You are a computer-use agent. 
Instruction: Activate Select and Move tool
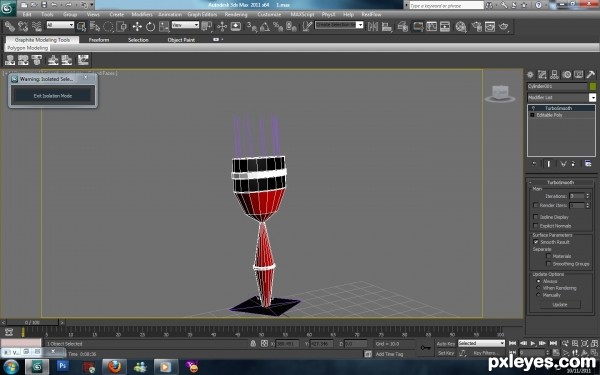[137, 26]
